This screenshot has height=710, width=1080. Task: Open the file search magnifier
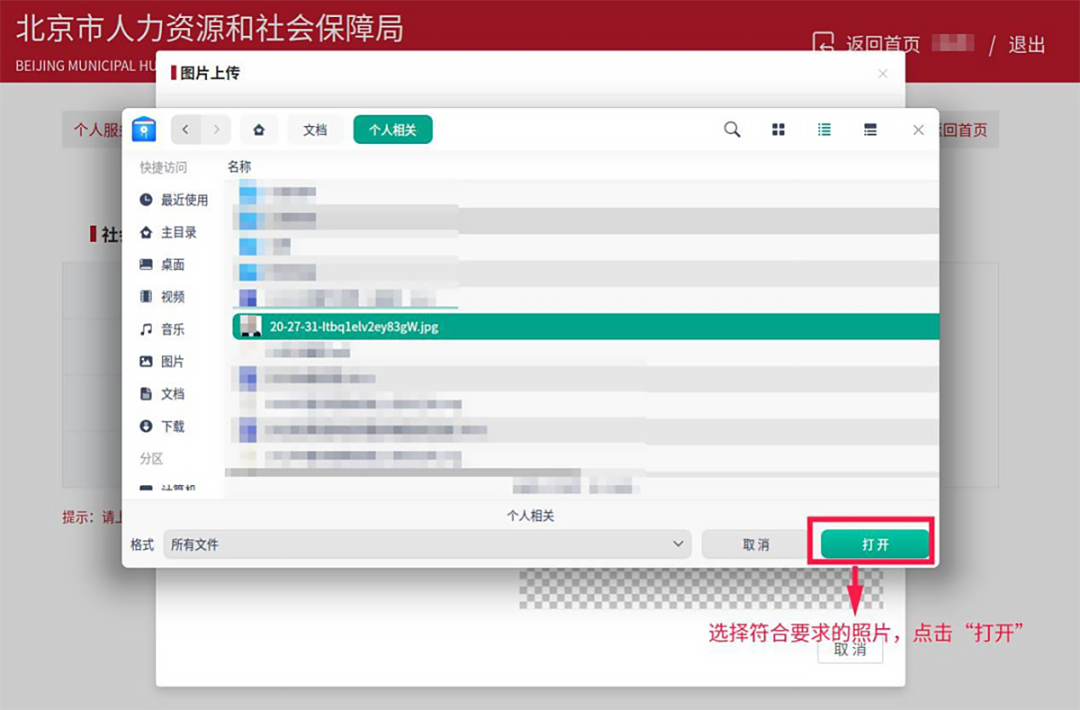(x=732, y=130)
